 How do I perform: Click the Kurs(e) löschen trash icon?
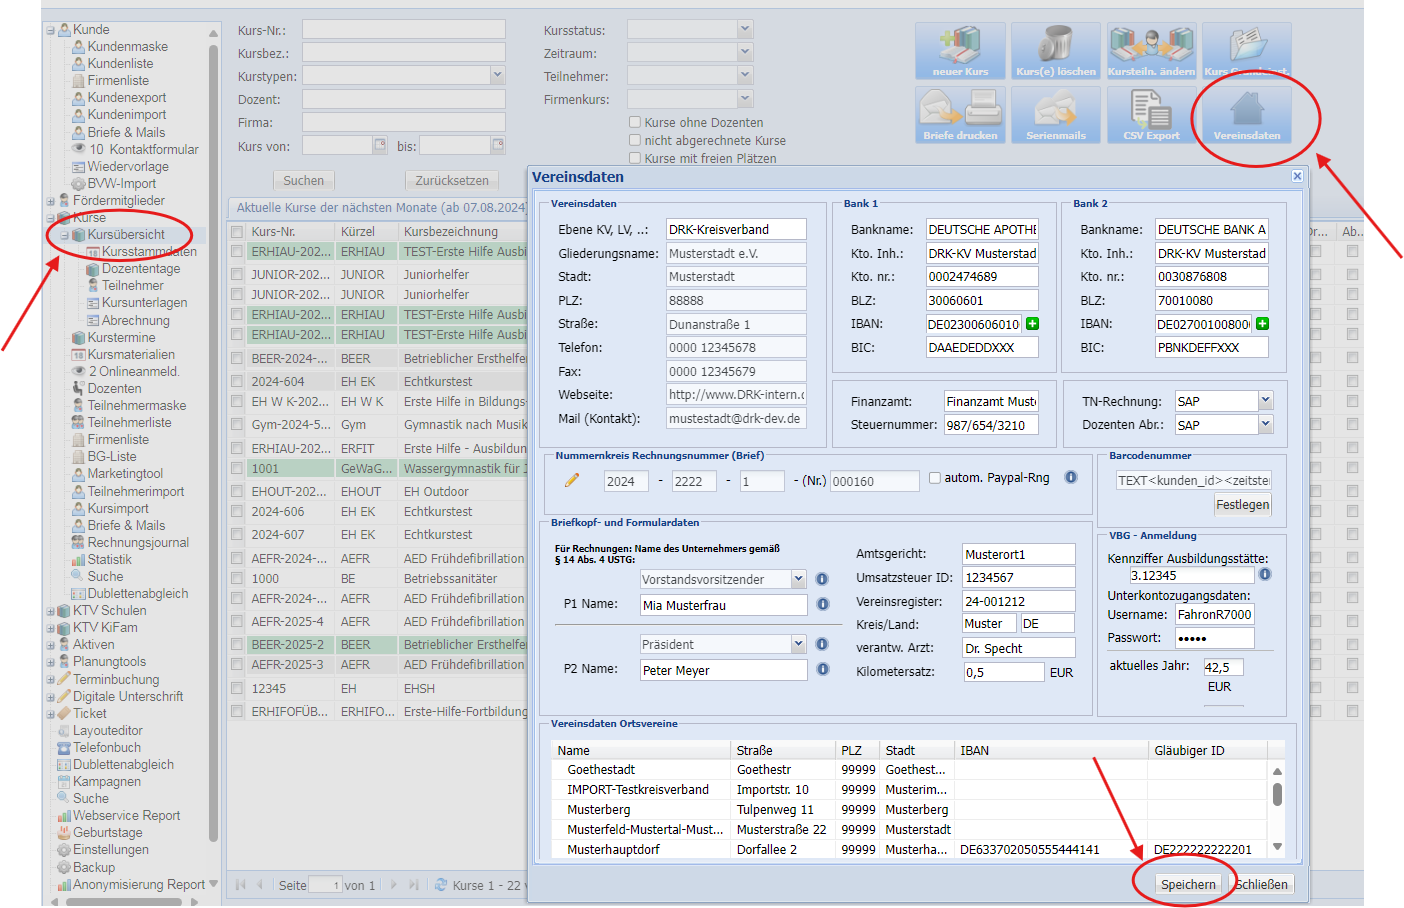point(1055,51)
